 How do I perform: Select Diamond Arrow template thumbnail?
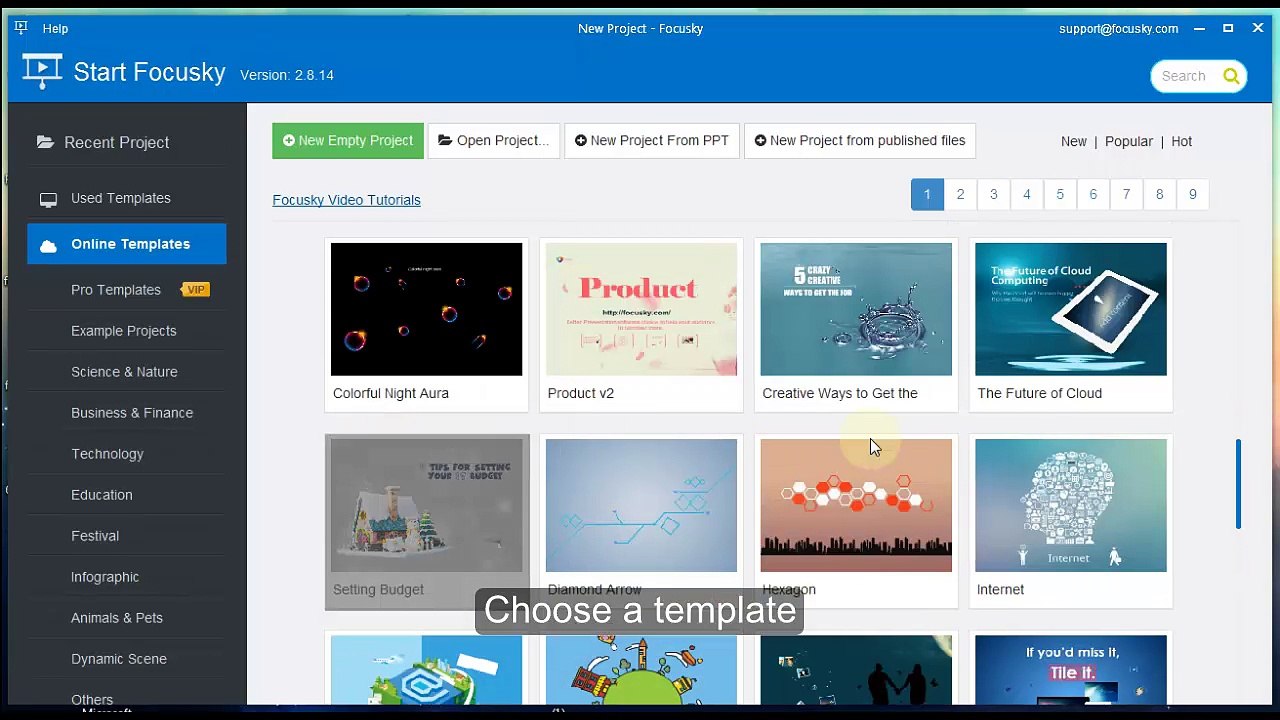[641, 505]
